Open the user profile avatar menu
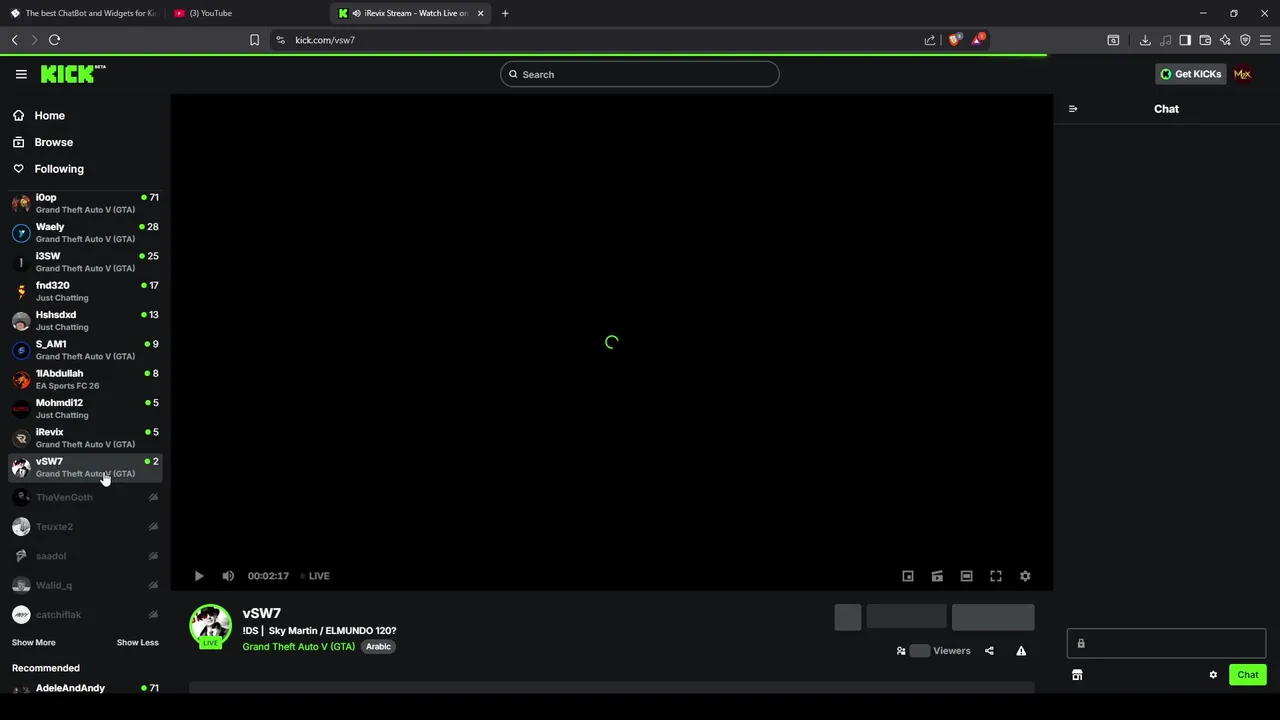Image resolution: width=1280 pixels, height=720 pixels. (x=1242, y=74)
